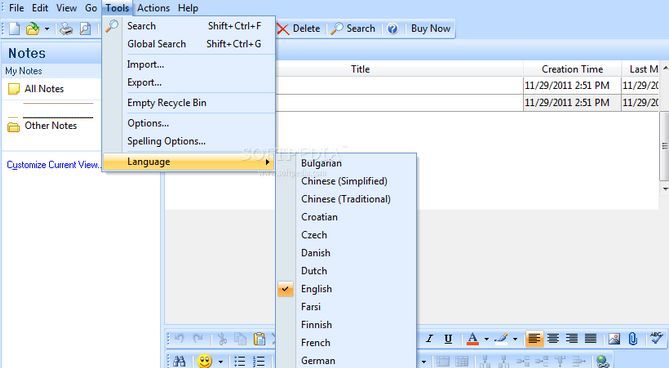This screenshot has height=368, width=669.
Task: Open the highlight color dropdown arrow
Action: point(515,339)
